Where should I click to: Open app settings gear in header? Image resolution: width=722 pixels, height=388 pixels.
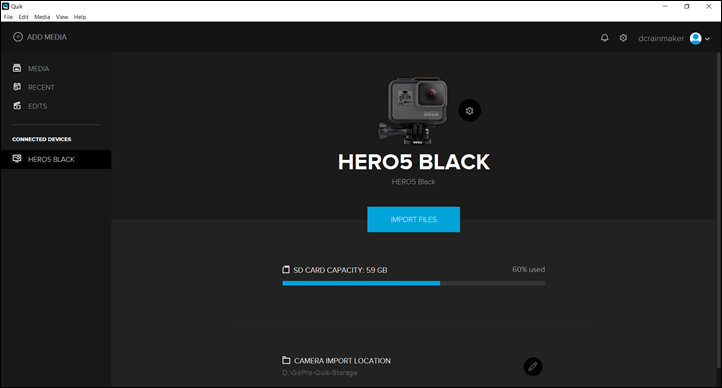[x=623, y=38]
